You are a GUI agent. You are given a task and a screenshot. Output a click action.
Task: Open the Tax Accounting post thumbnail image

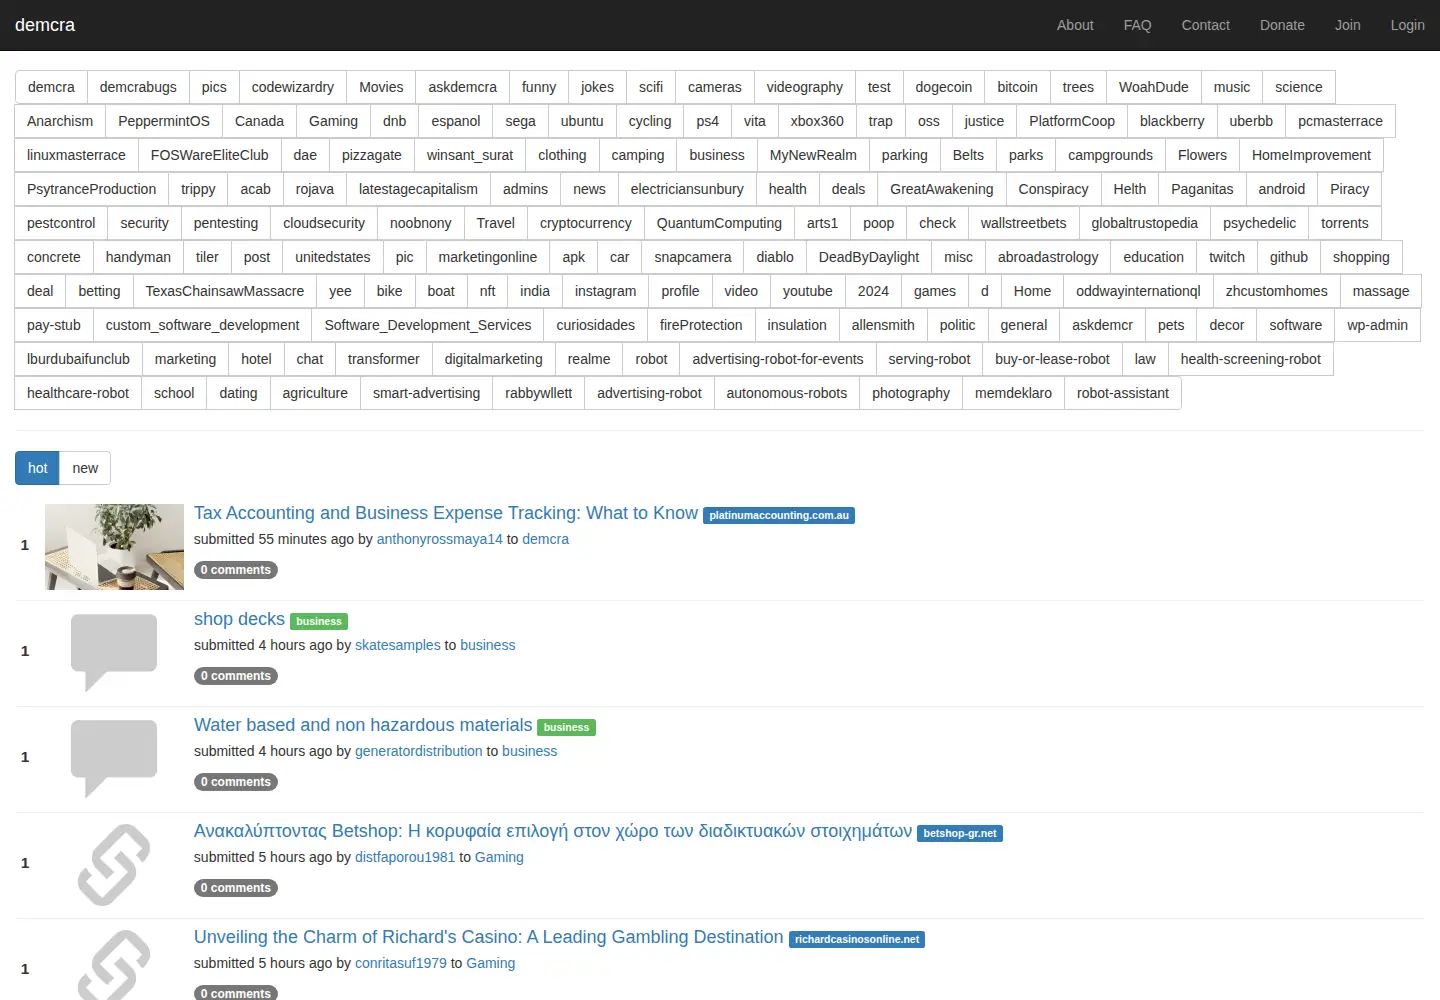[114, 547]
